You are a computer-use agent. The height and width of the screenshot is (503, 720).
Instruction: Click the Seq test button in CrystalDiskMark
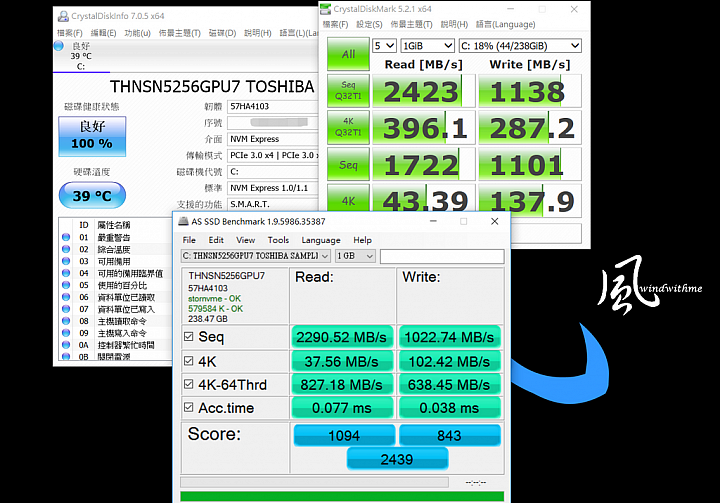tap(348, 164)
